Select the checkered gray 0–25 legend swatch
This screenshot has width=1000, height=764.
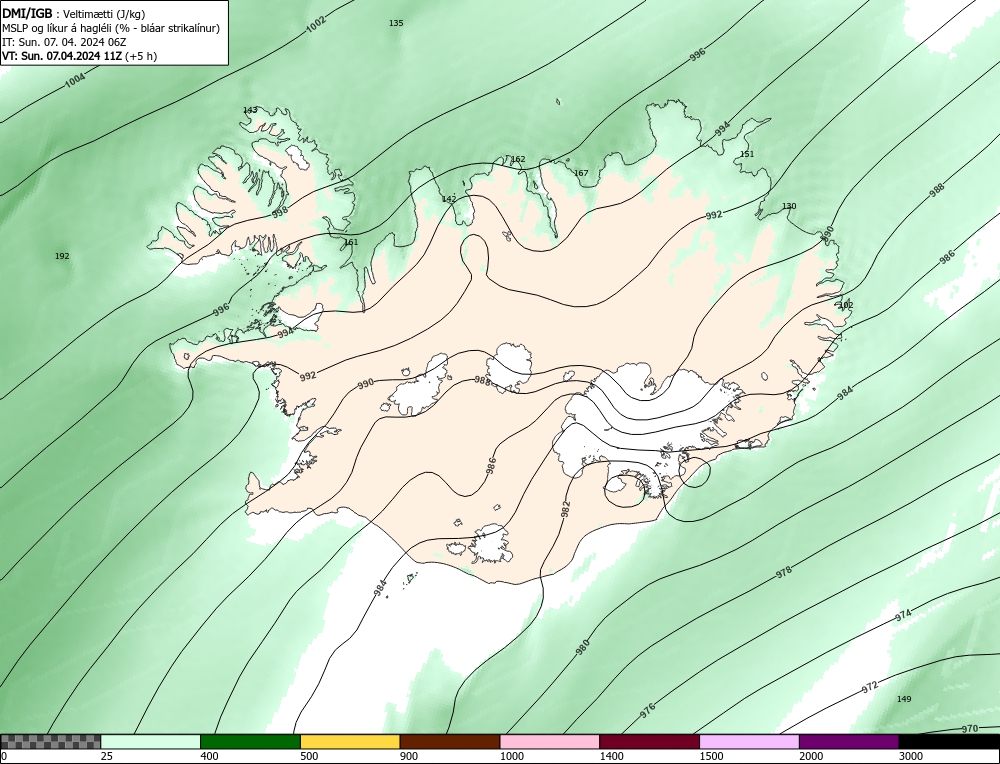point(50,742)
